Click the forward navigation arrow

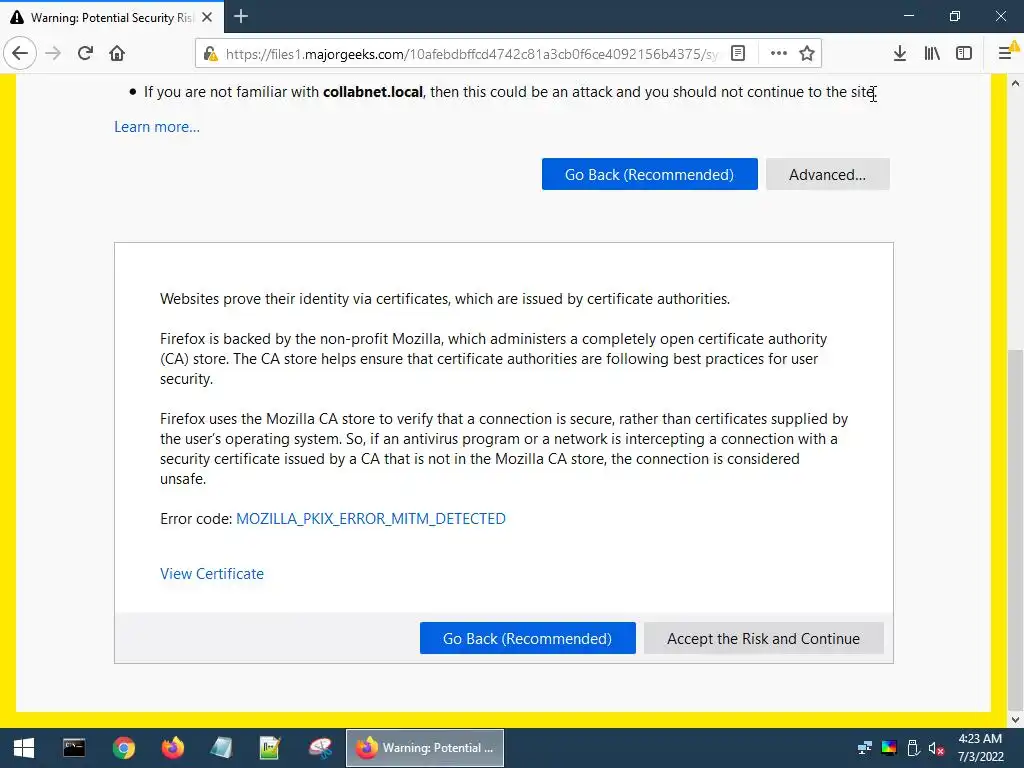click(x=53, y=53)
